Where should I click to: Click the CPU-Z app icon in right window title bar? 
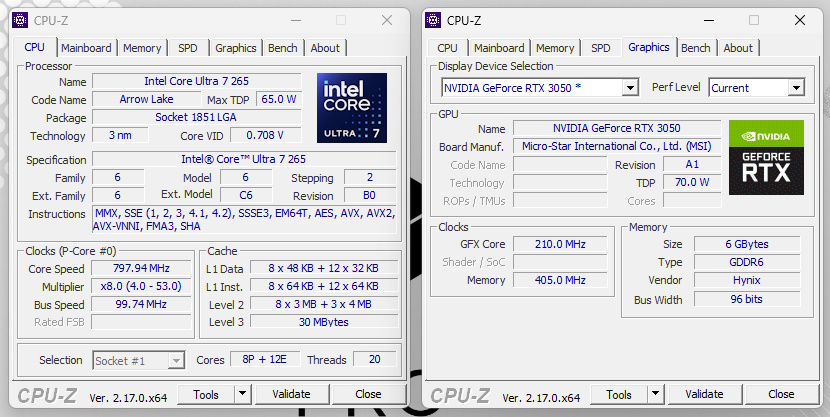(x=433, y=20)
